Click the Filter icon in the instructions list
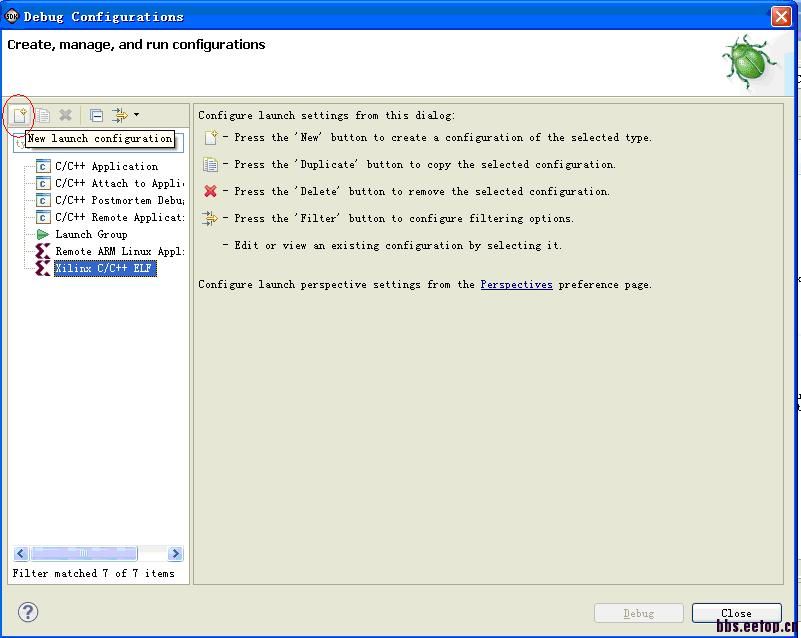 point(209,218)
